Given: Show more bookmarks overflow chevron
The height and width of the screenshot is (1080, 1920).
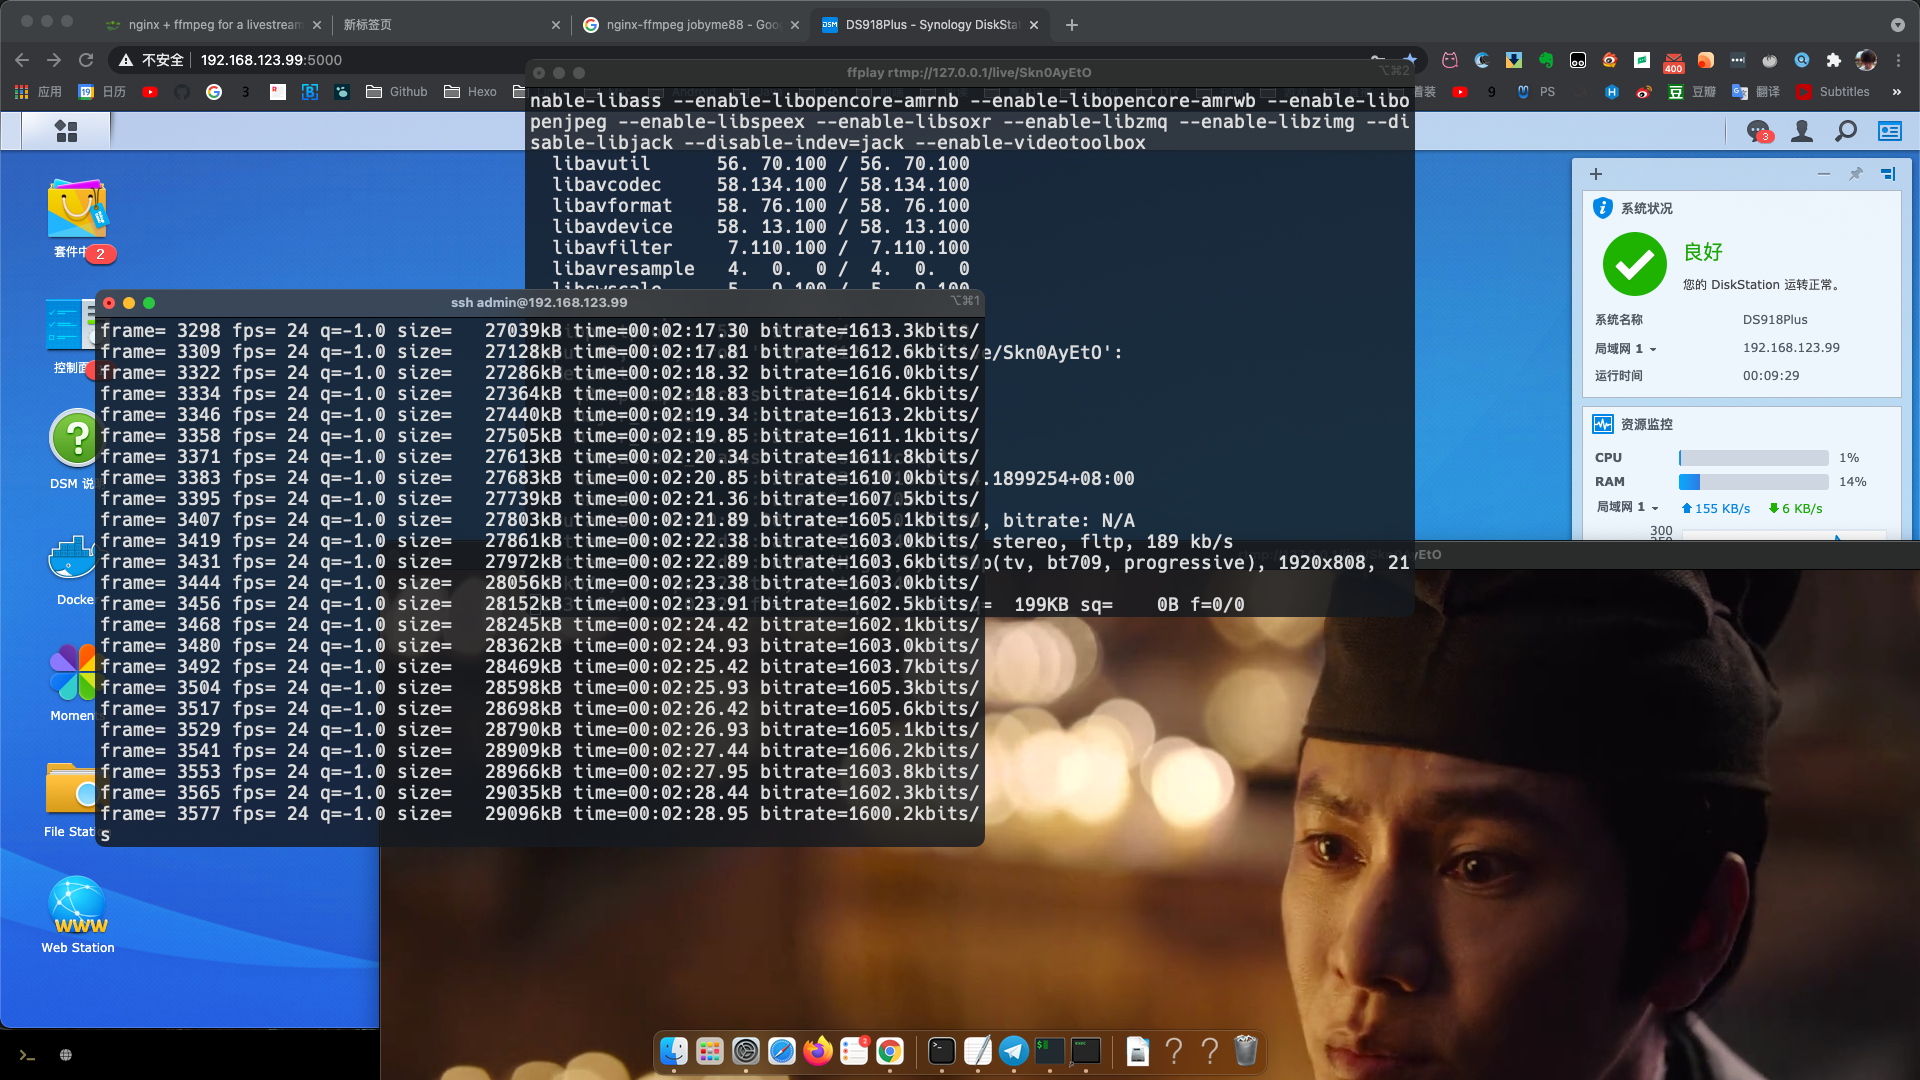Looking at the screenshot, I should [x=1897, y=92].
